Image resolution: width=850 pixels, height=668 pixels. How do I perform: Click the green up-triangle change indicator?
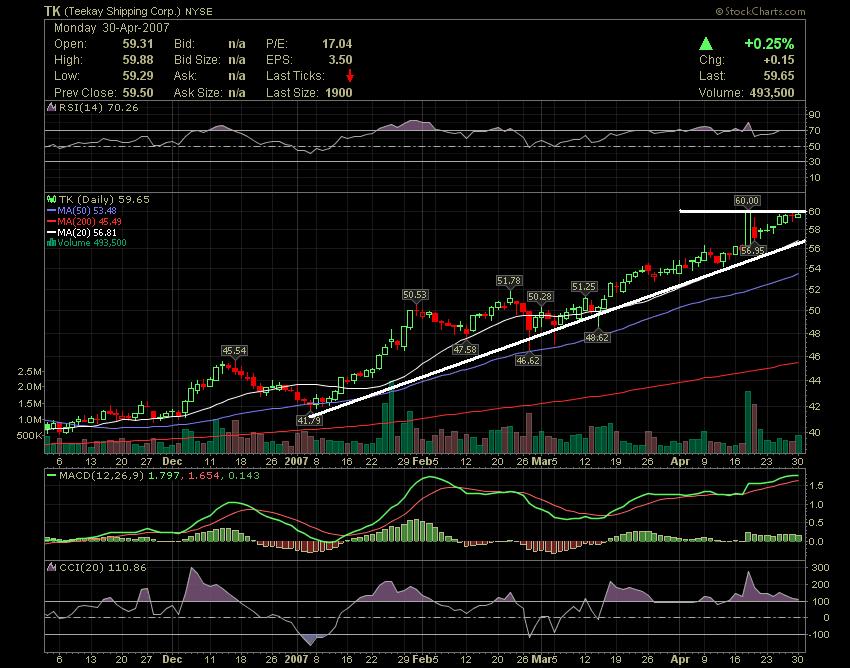[x=706, y=43]
